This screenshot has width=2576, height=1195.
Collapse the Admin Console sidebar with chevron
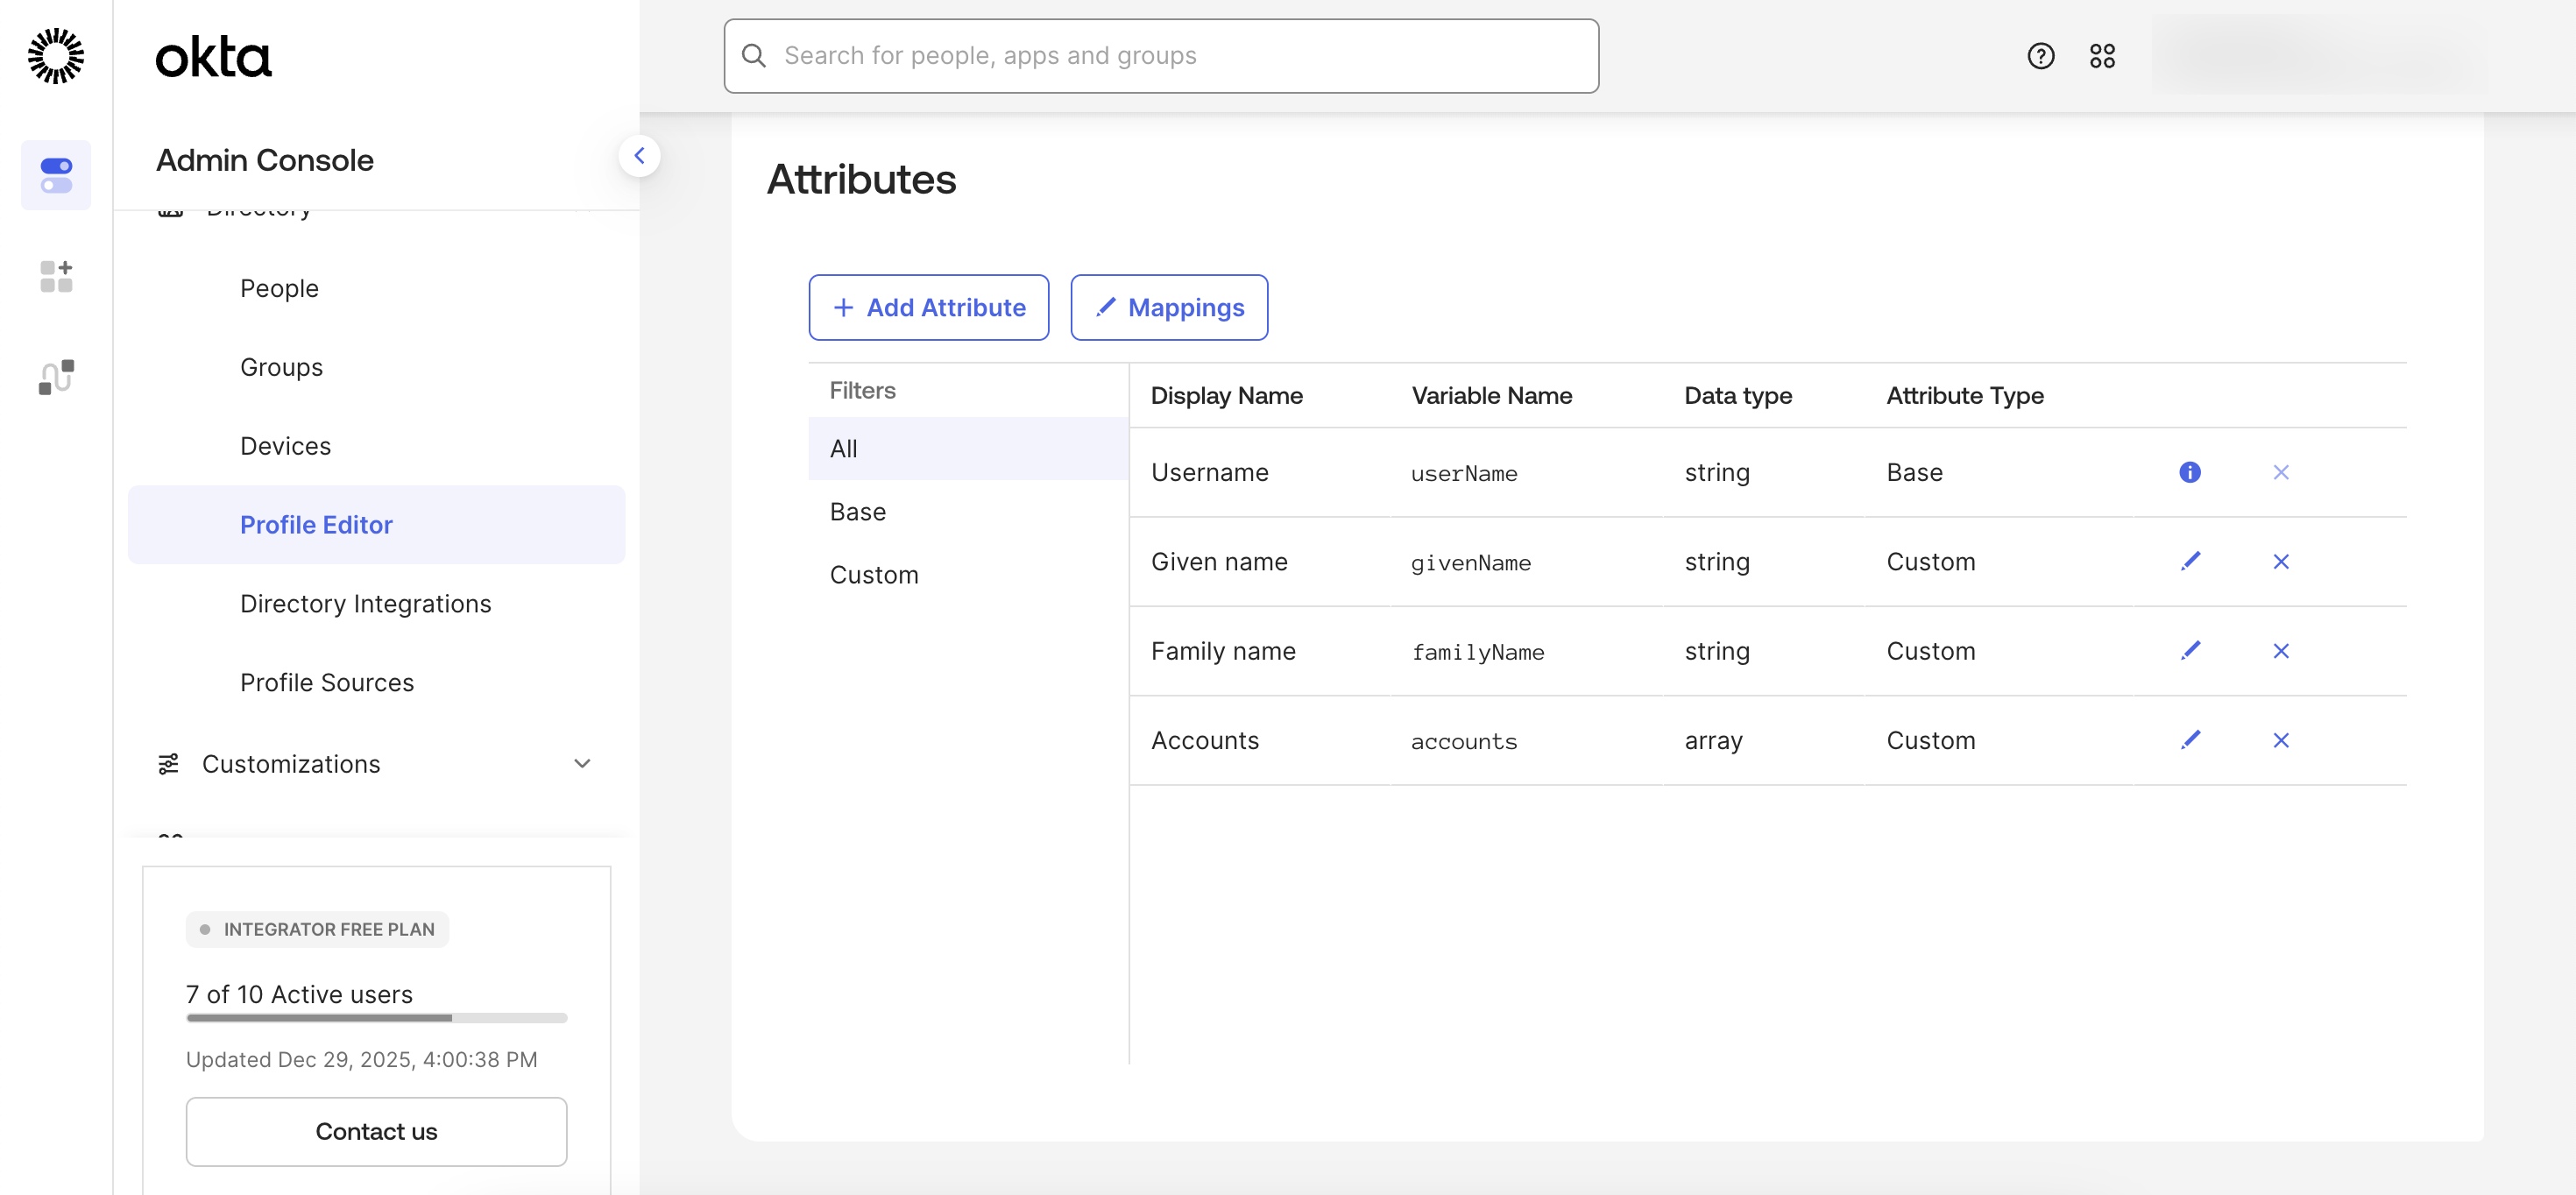(640, 155)
